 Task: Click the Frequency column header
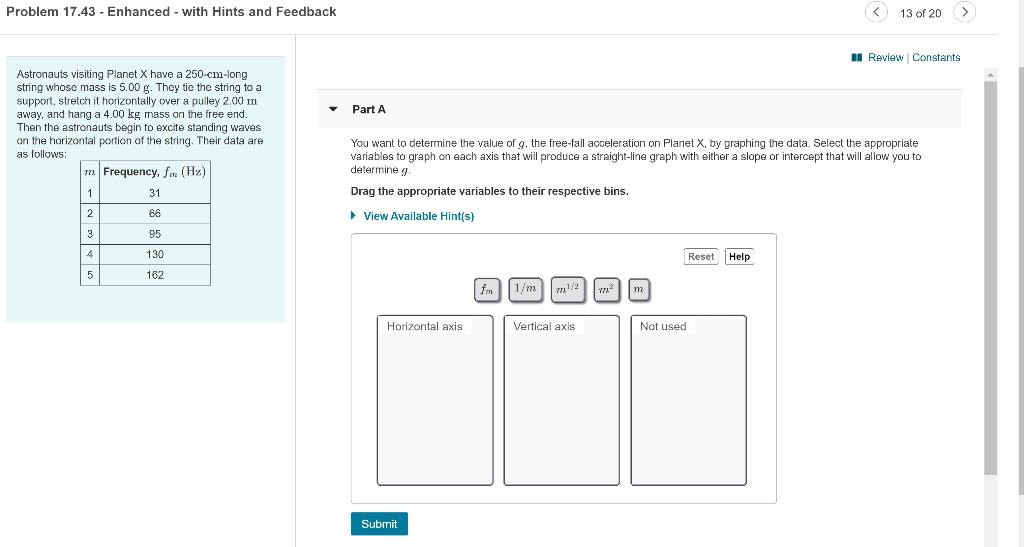[x=155, y=172]
